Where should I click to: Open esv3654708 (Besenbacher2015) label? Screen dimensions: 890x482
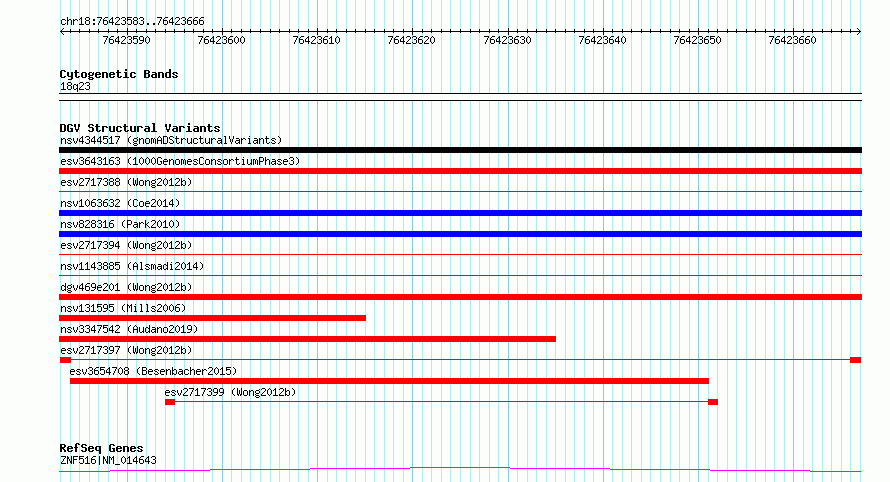point(153,371)
